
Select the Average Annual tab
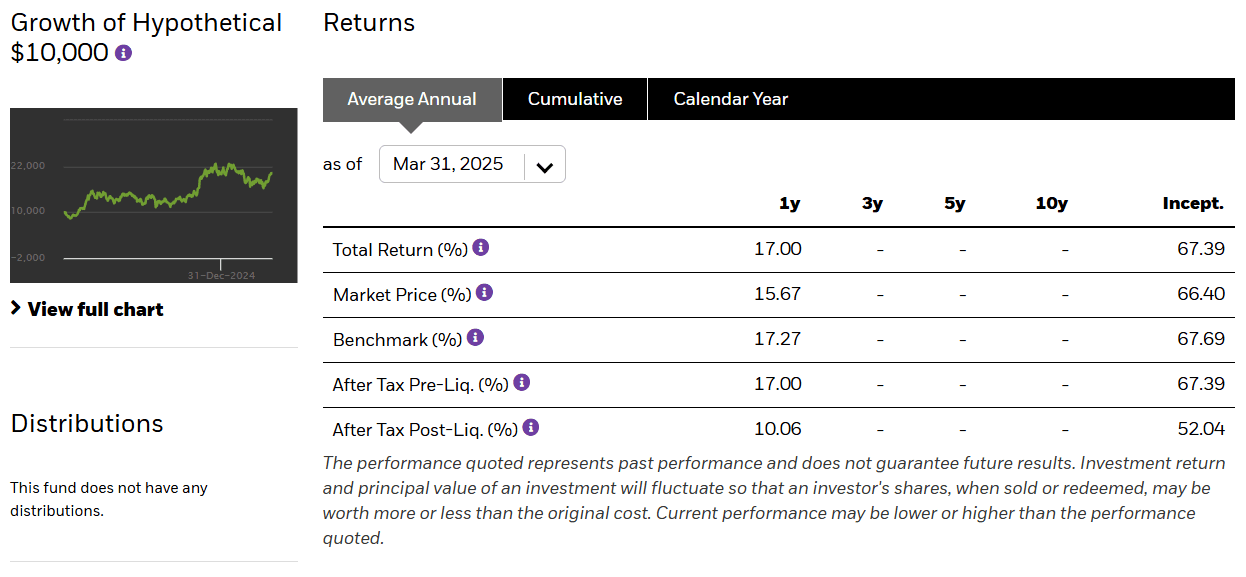pos(411,99)
